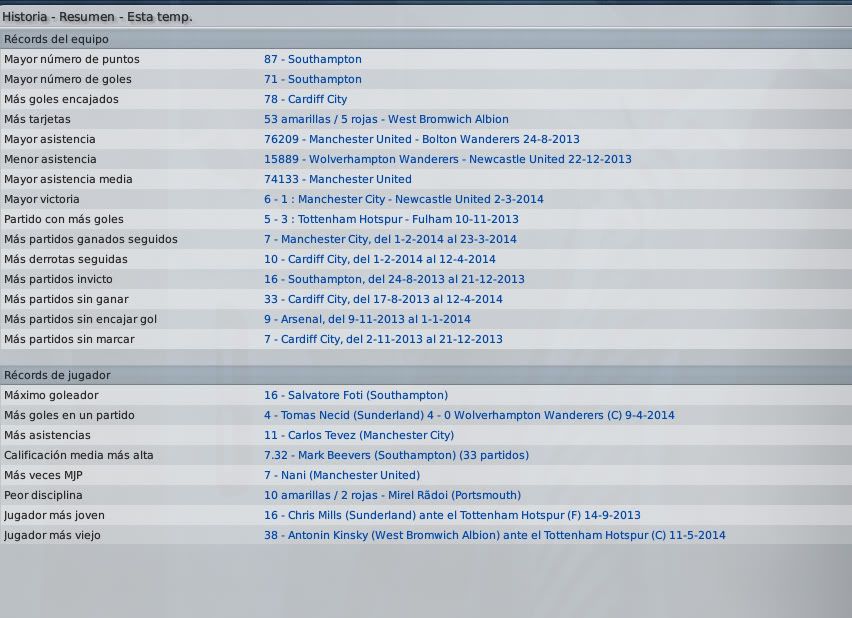This screenshot has width=852, height=618.
Task: Select the 'Máximo goleador' row label
Action: point(51,395)
